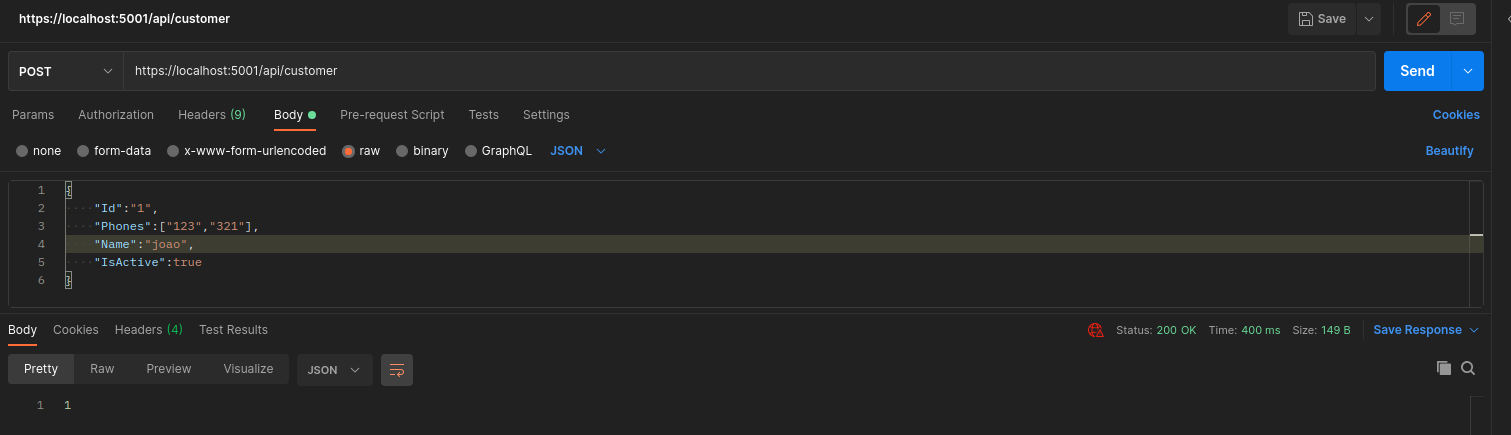The image size is (1511, 435).
Task: Click in the request URL field
Action: pyautogui.click(x=750, y=71)
